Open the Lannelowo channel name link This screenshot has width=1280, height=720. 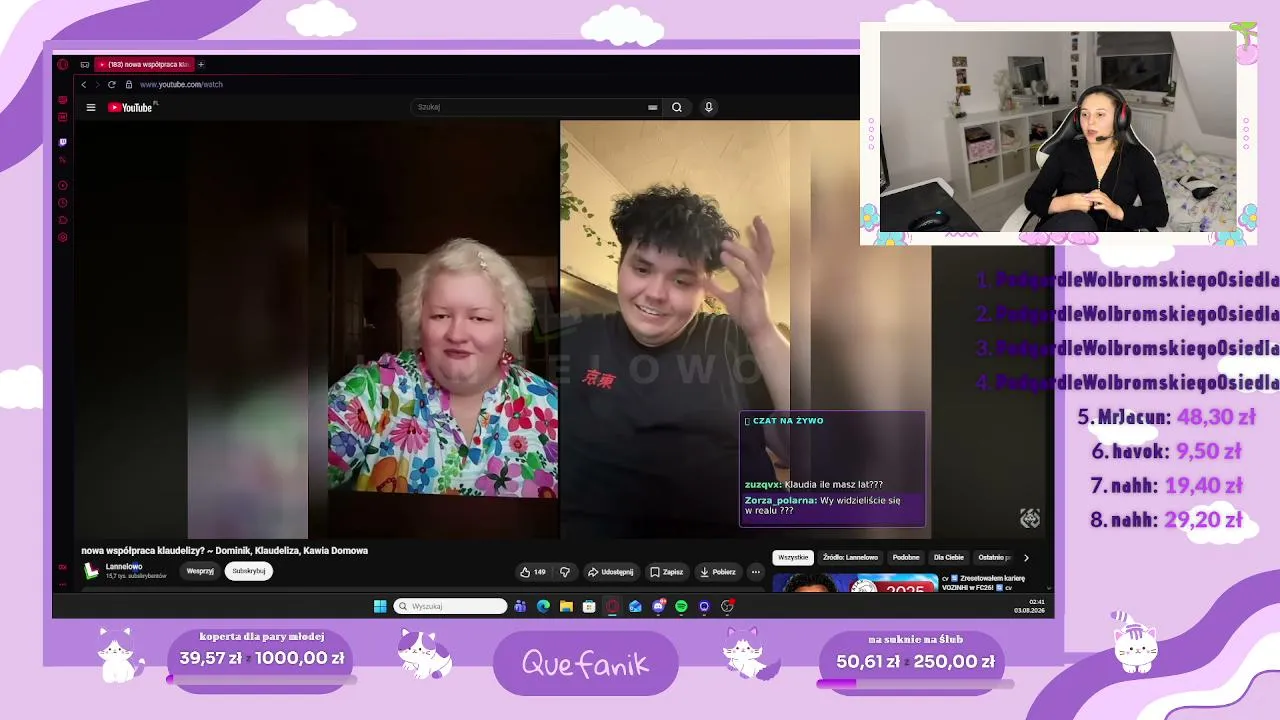124,567
